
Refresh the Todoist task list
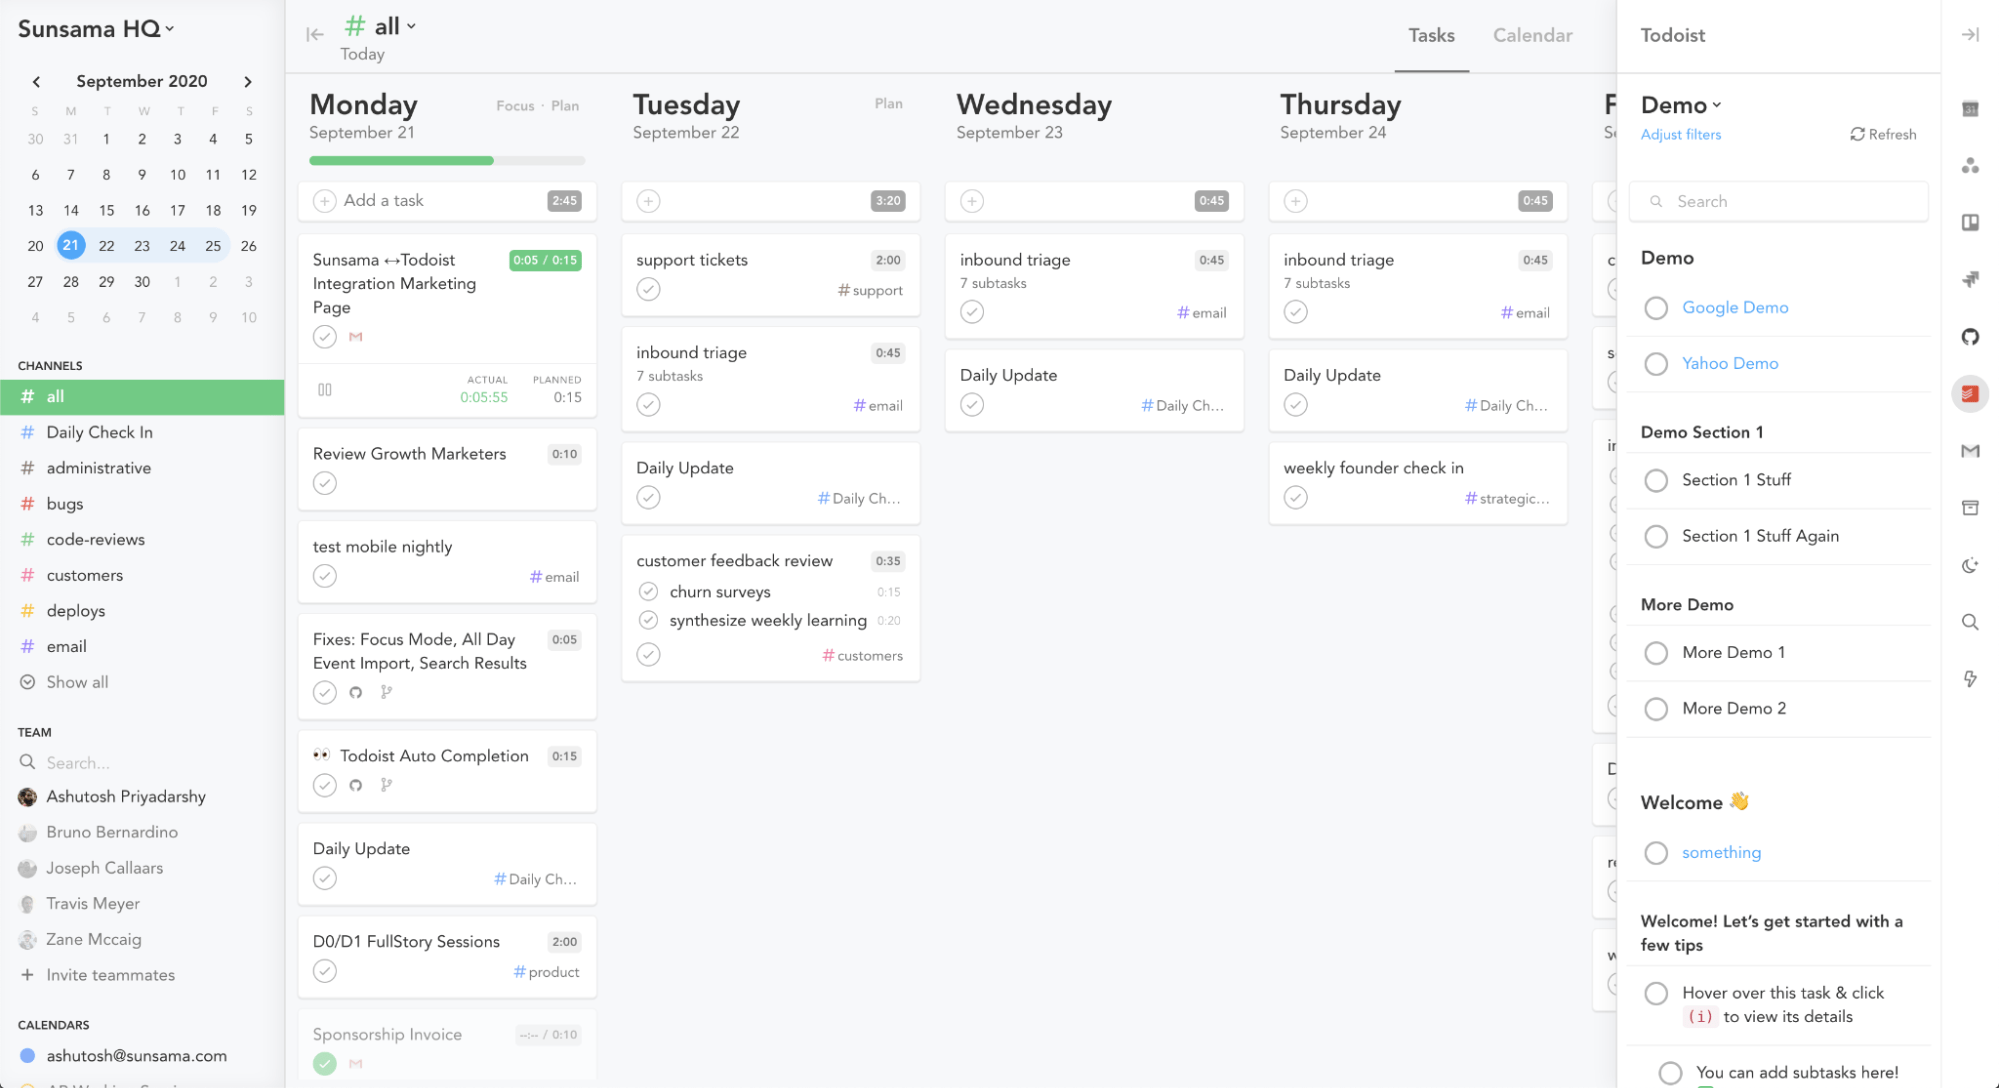pos(1882,134)
